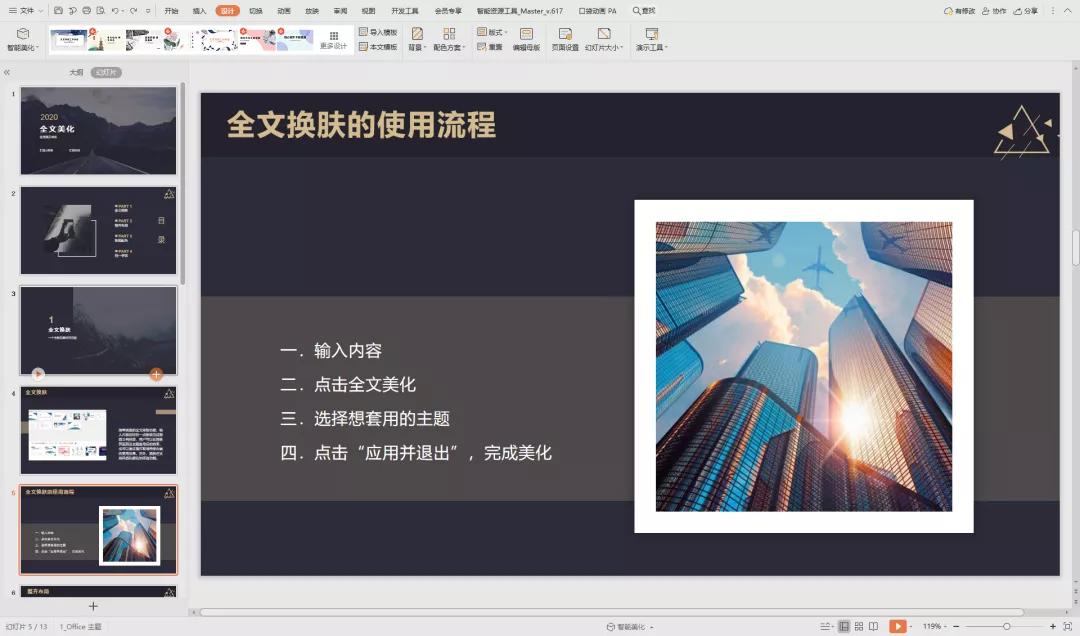1080x636 pixels.
Task: Toggle reading view in the status bar
Action: click(x=871, y=625)
